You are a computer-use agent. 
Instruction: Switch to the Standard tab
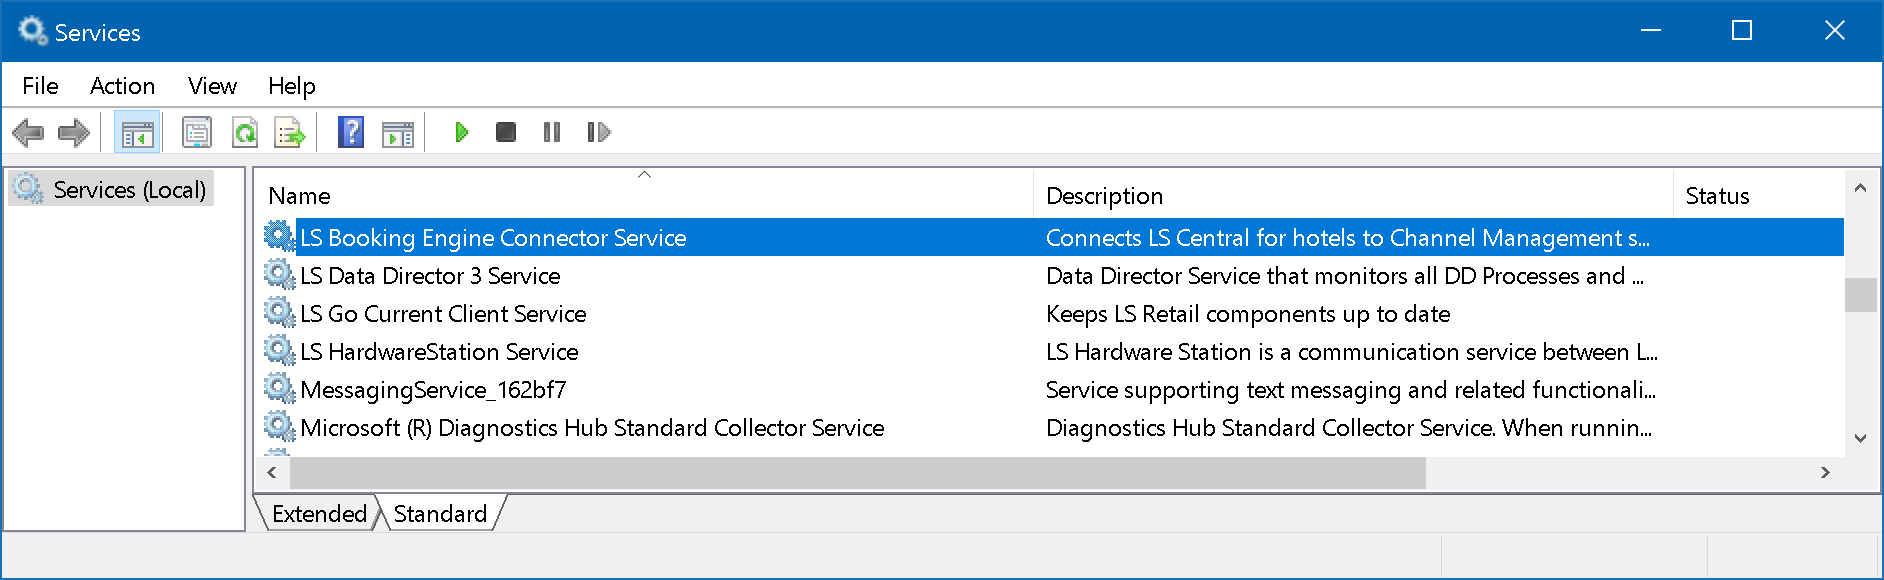(x=440, y=513)
